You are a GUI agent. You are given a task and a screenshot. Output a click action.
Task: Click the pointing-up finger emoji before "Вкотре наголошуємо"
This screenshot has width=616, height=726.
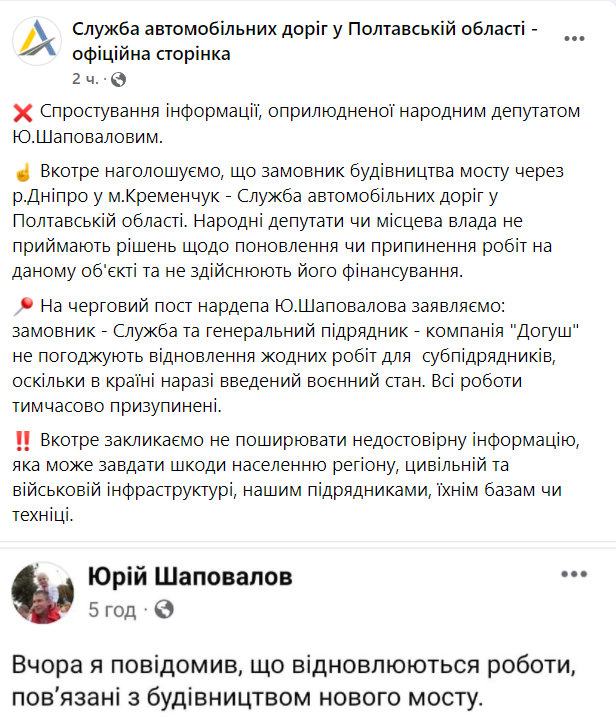click(24, 170)
